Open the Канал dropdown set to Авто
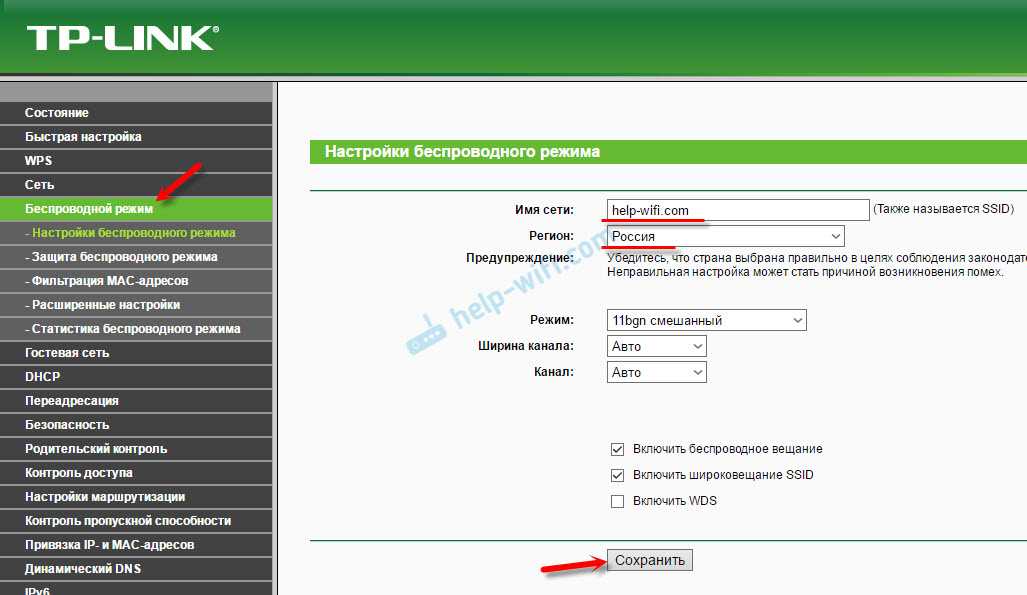Viewport: 1027px width, 595px height. tap(656, 372)
